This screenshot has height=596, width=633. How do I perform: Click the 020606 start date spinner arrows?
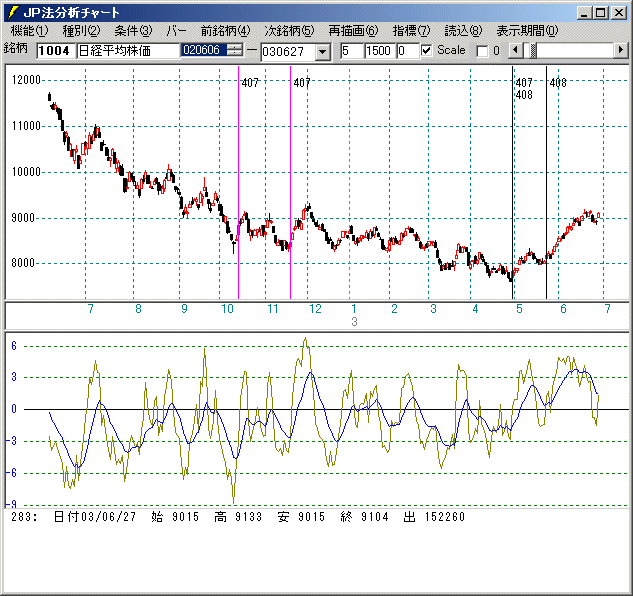coord(234,50)
